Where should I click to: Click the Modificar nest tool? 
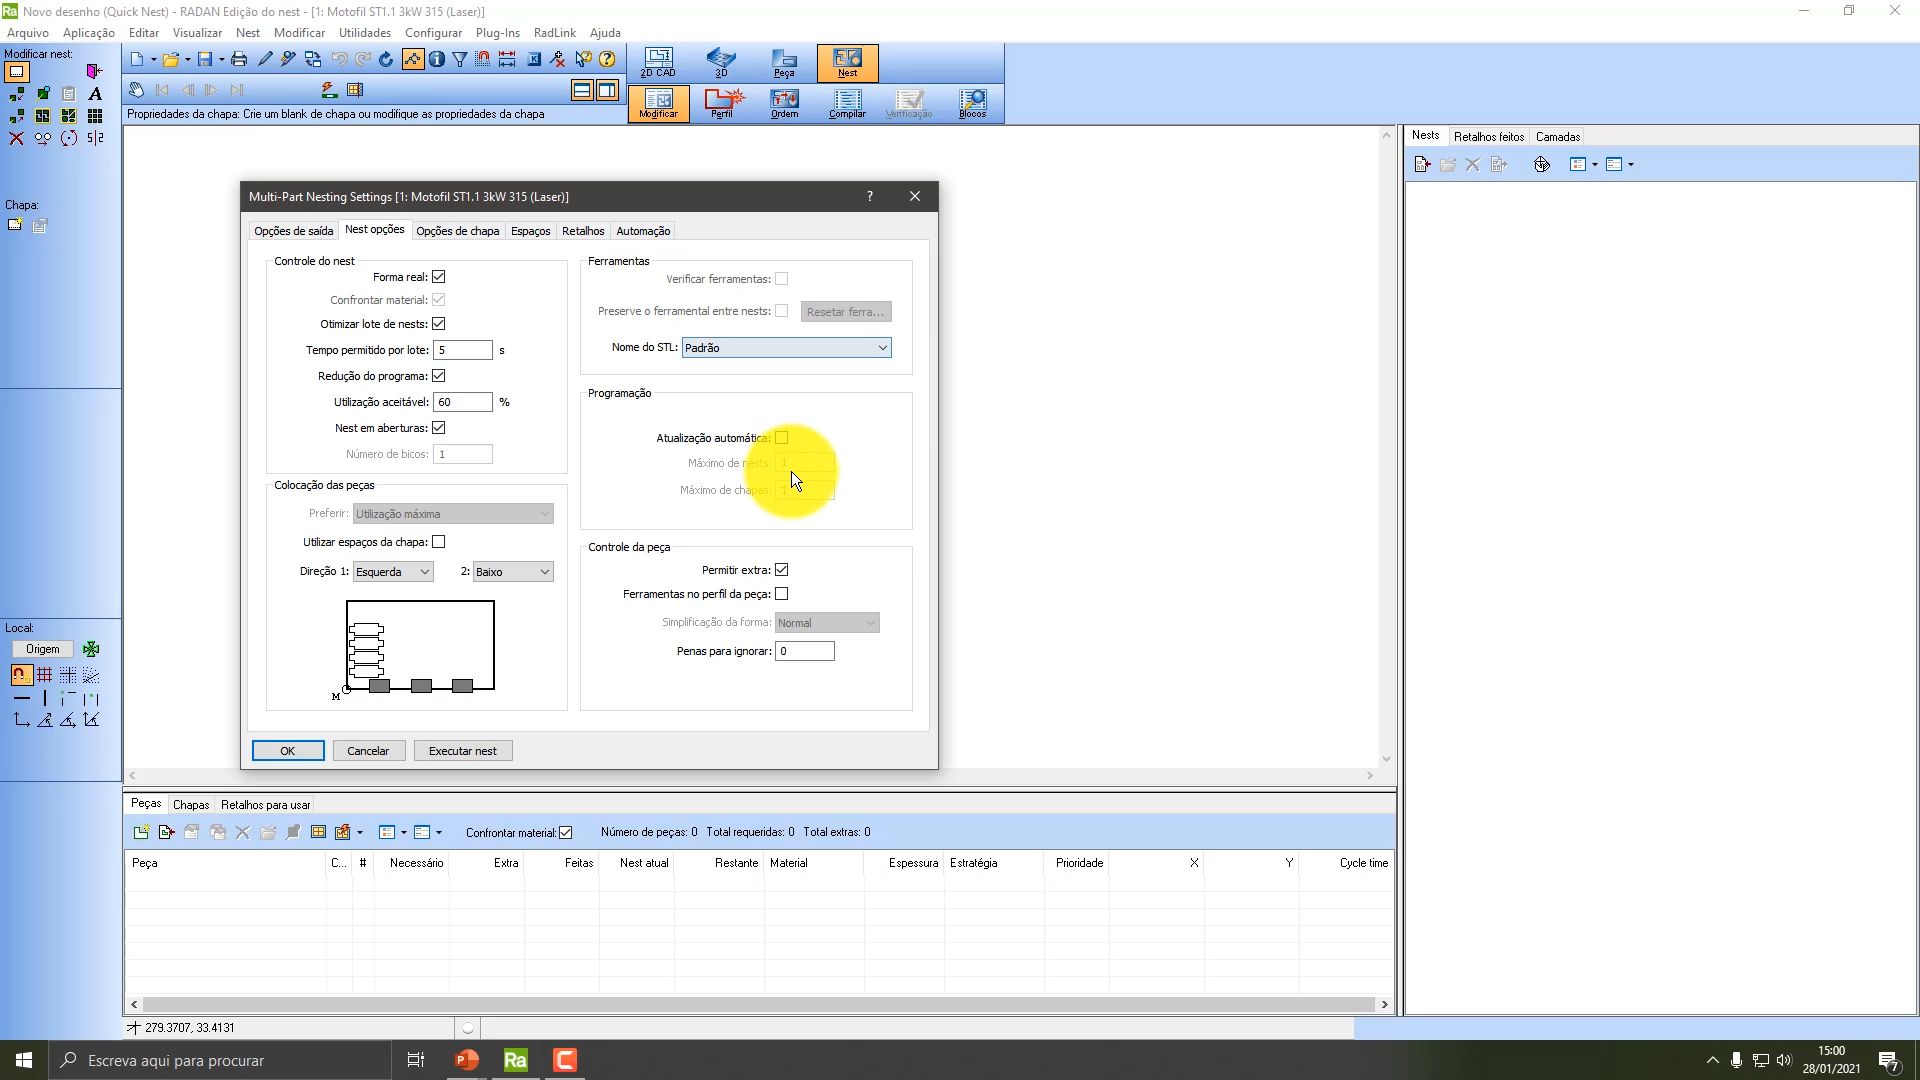[658, 103]
